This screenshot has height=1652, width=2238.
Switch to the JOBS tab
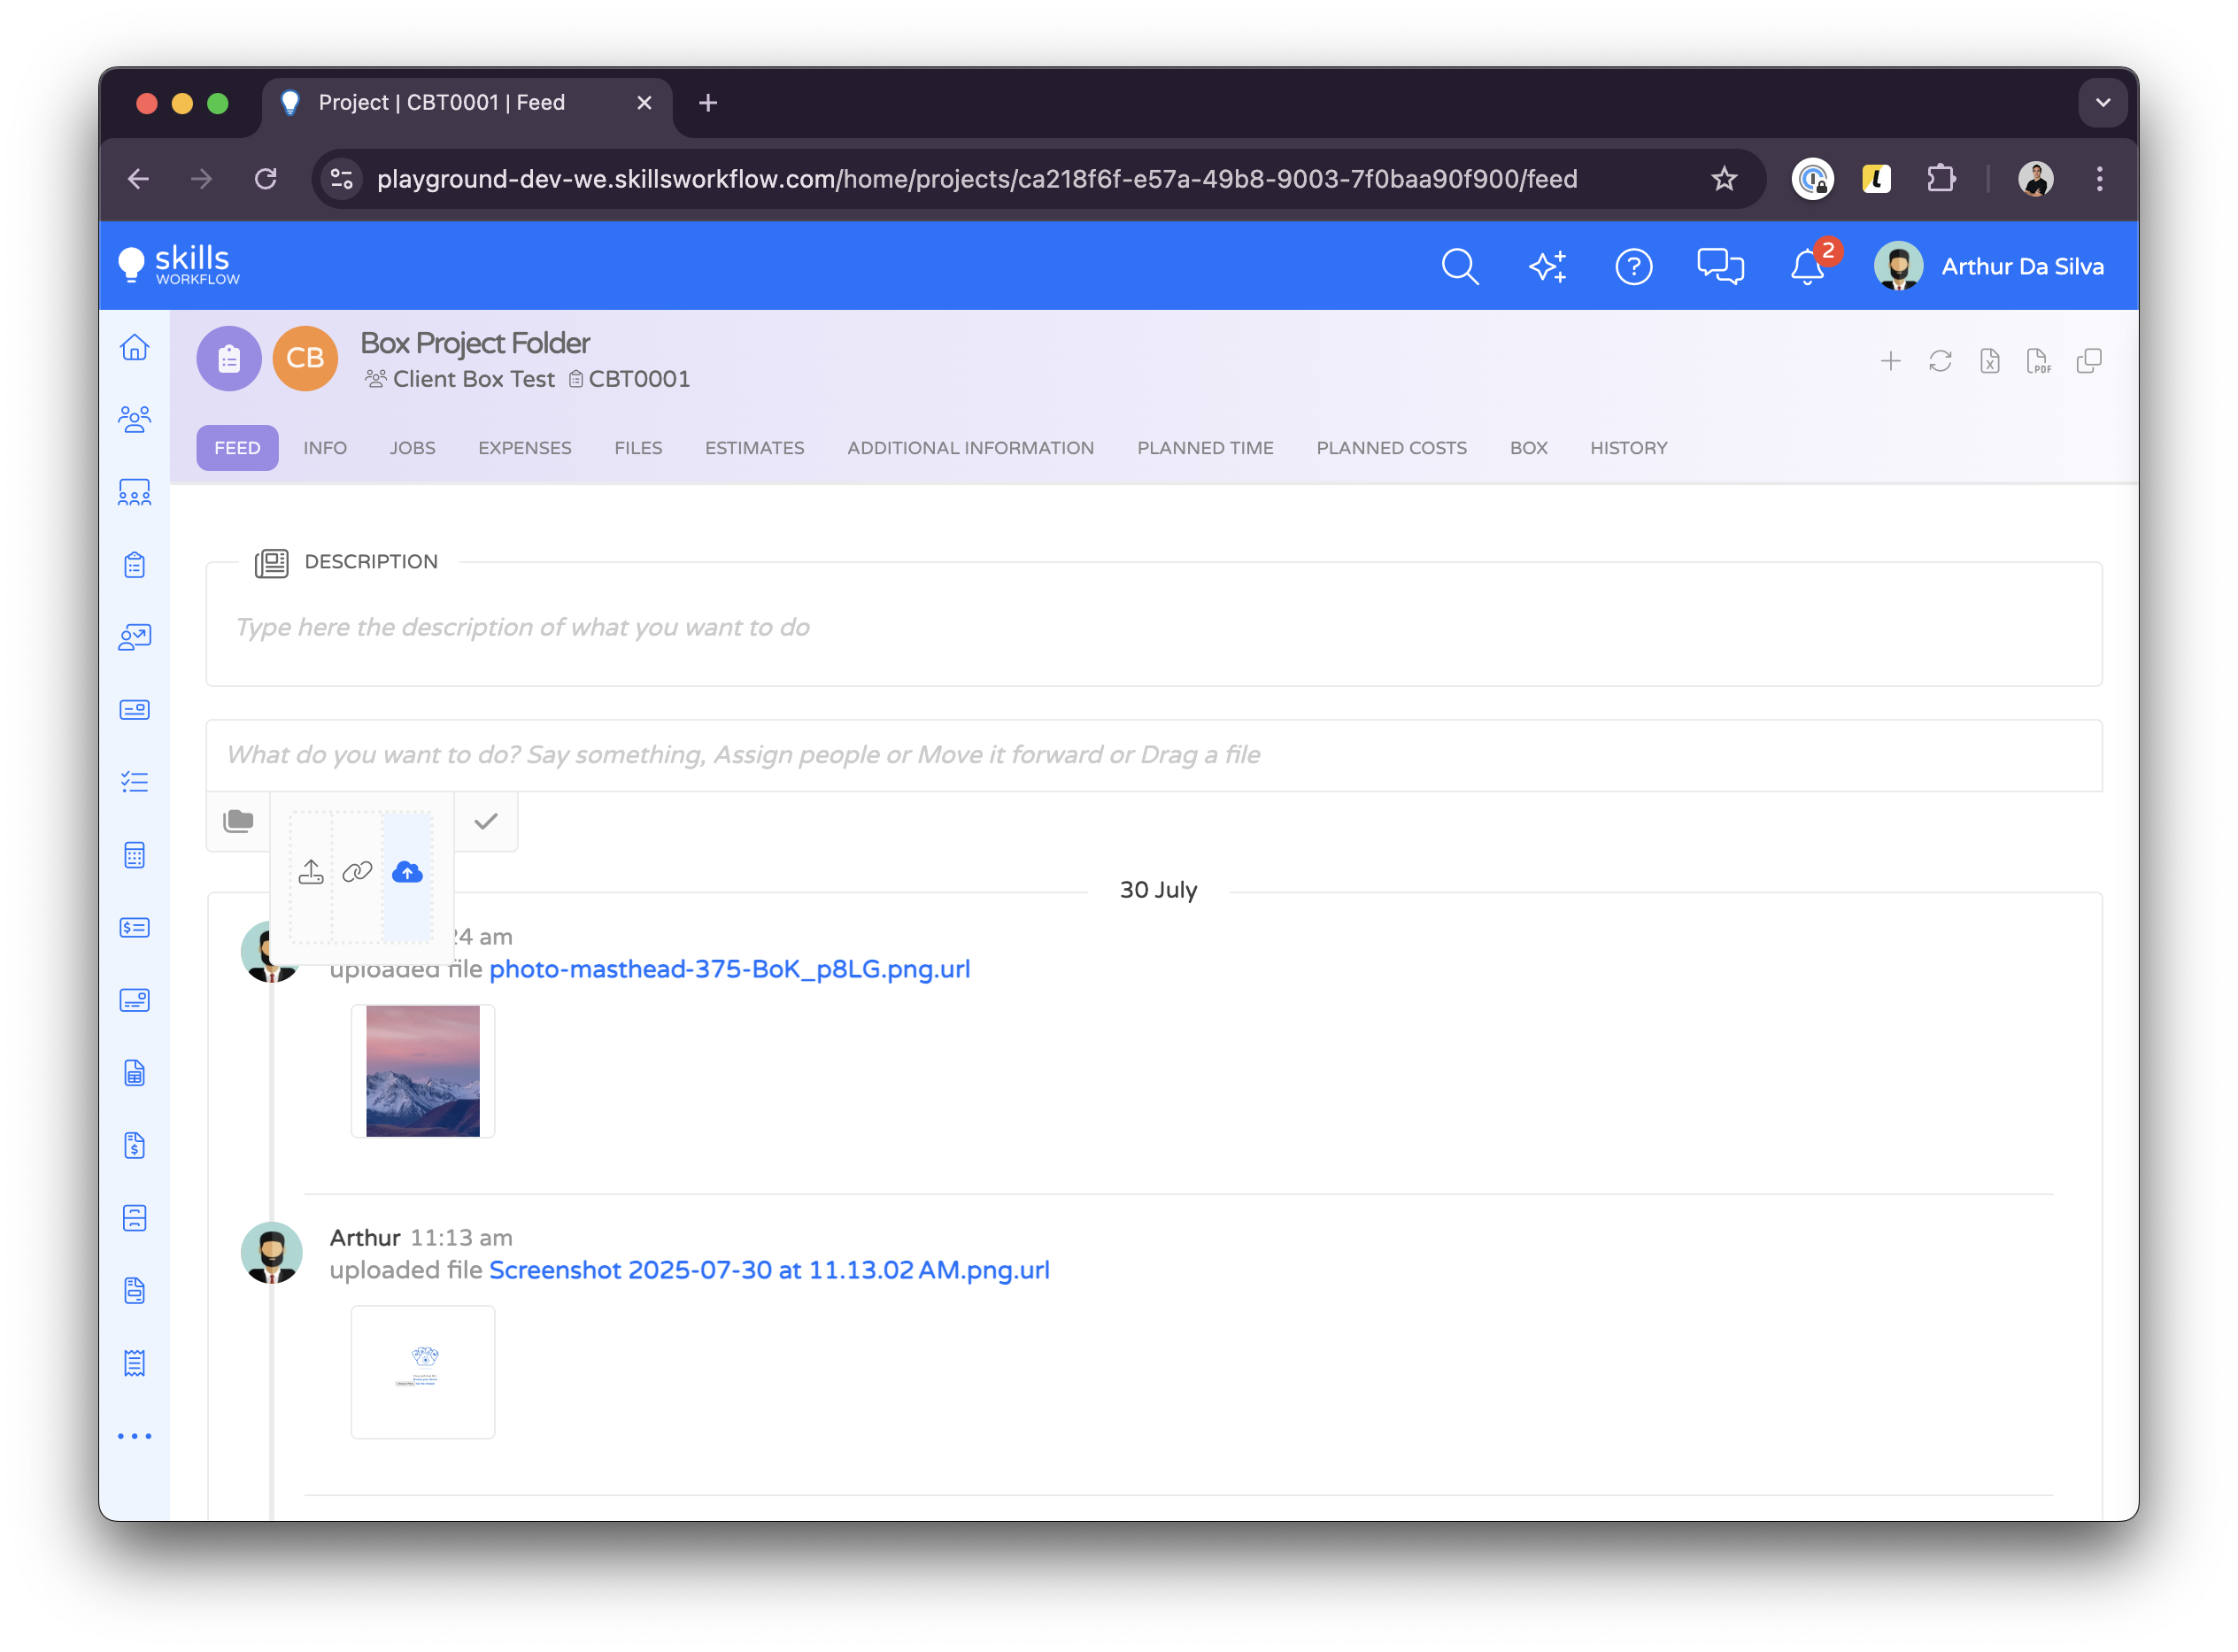(x=412, y=448)
